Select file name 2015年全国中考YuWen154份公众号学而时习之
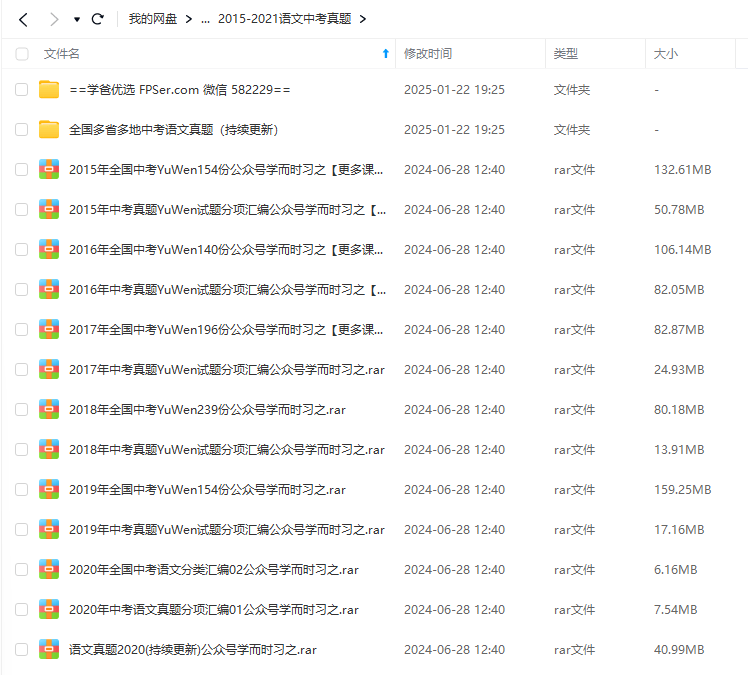748x675 pixels. click(226, 170)
